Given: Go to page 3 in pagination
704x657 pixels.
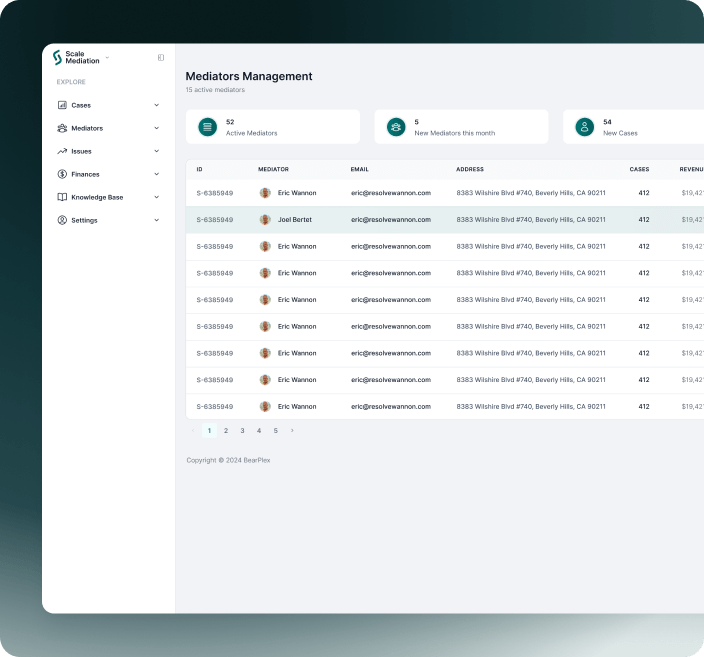Looking at the screenshot, I should (242, 430).
